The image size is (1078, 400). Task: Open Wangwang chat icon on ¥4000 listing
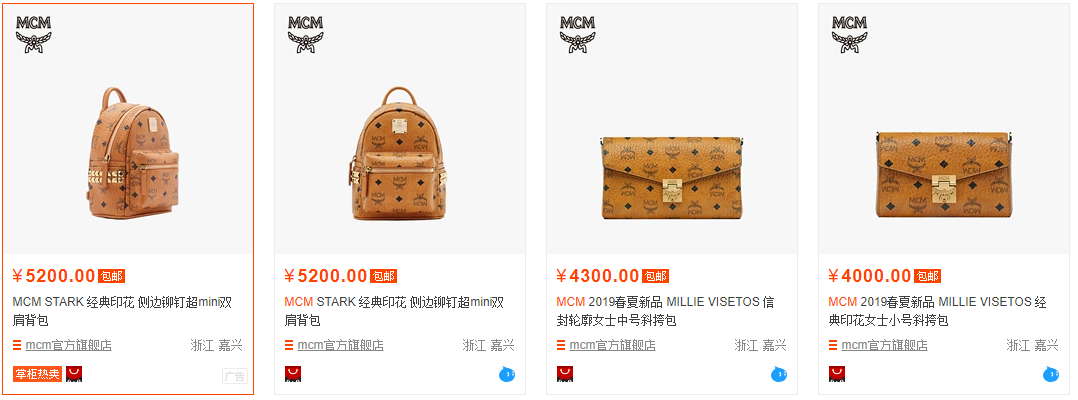[1051, 375]
